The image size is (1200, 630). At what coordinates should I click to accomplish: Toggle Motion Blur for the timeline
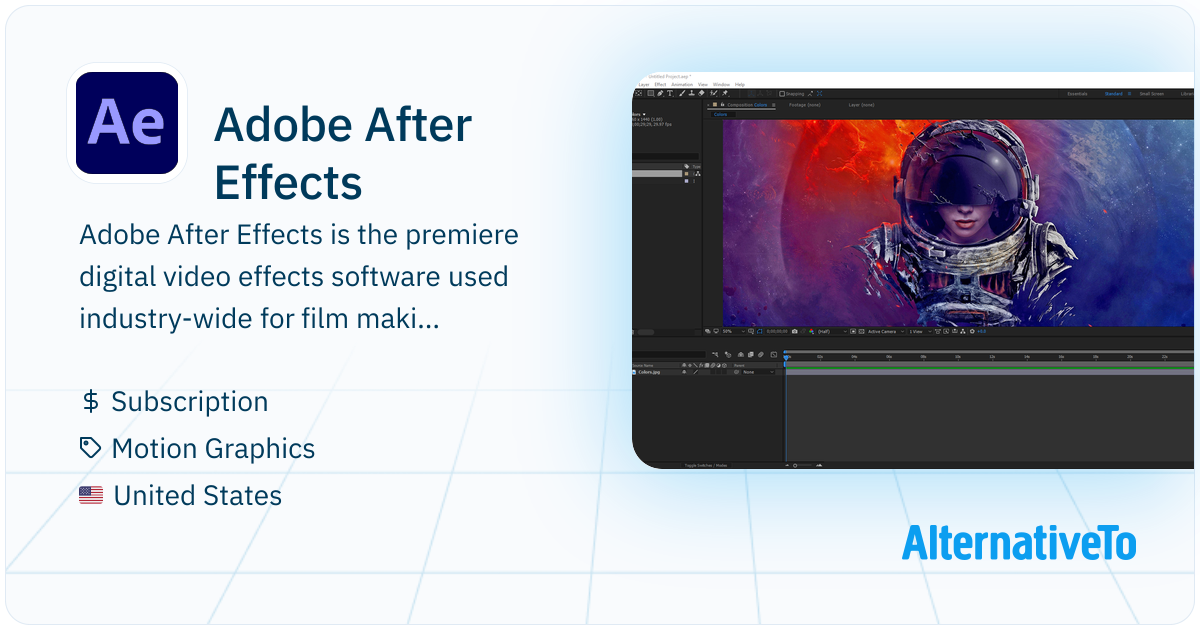761,354
